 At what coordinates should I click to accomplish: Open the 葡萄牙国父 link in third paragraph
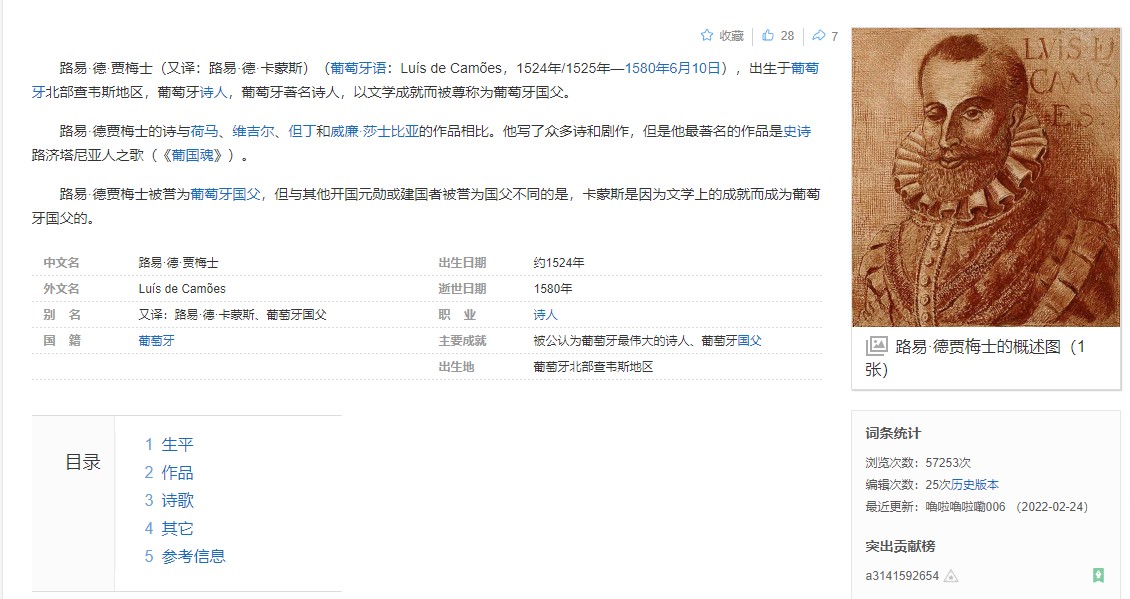tap(225, 194)
